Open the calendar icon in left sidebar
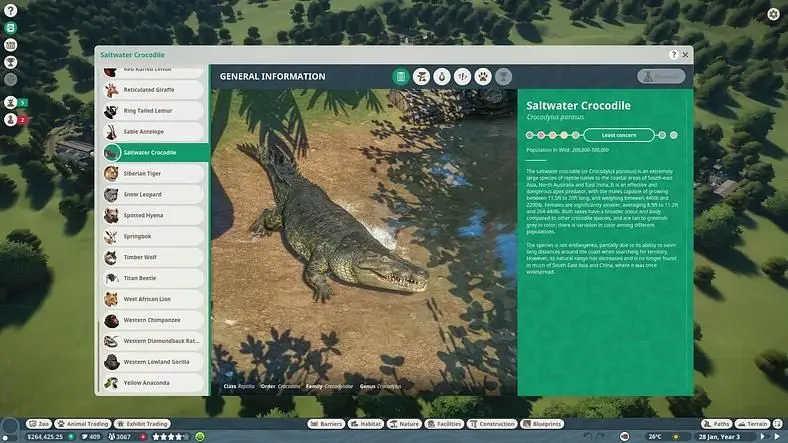Viewport: 788px width, 443px height. tap(10, 45)
